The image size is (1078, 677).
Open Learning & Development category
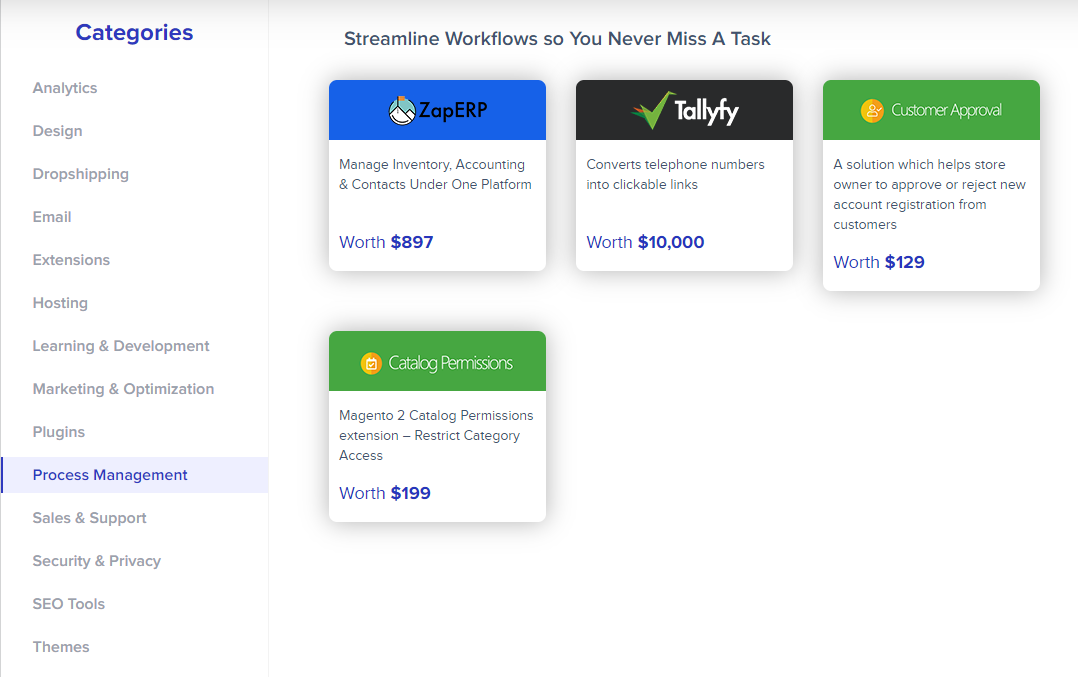coord(121,346)
